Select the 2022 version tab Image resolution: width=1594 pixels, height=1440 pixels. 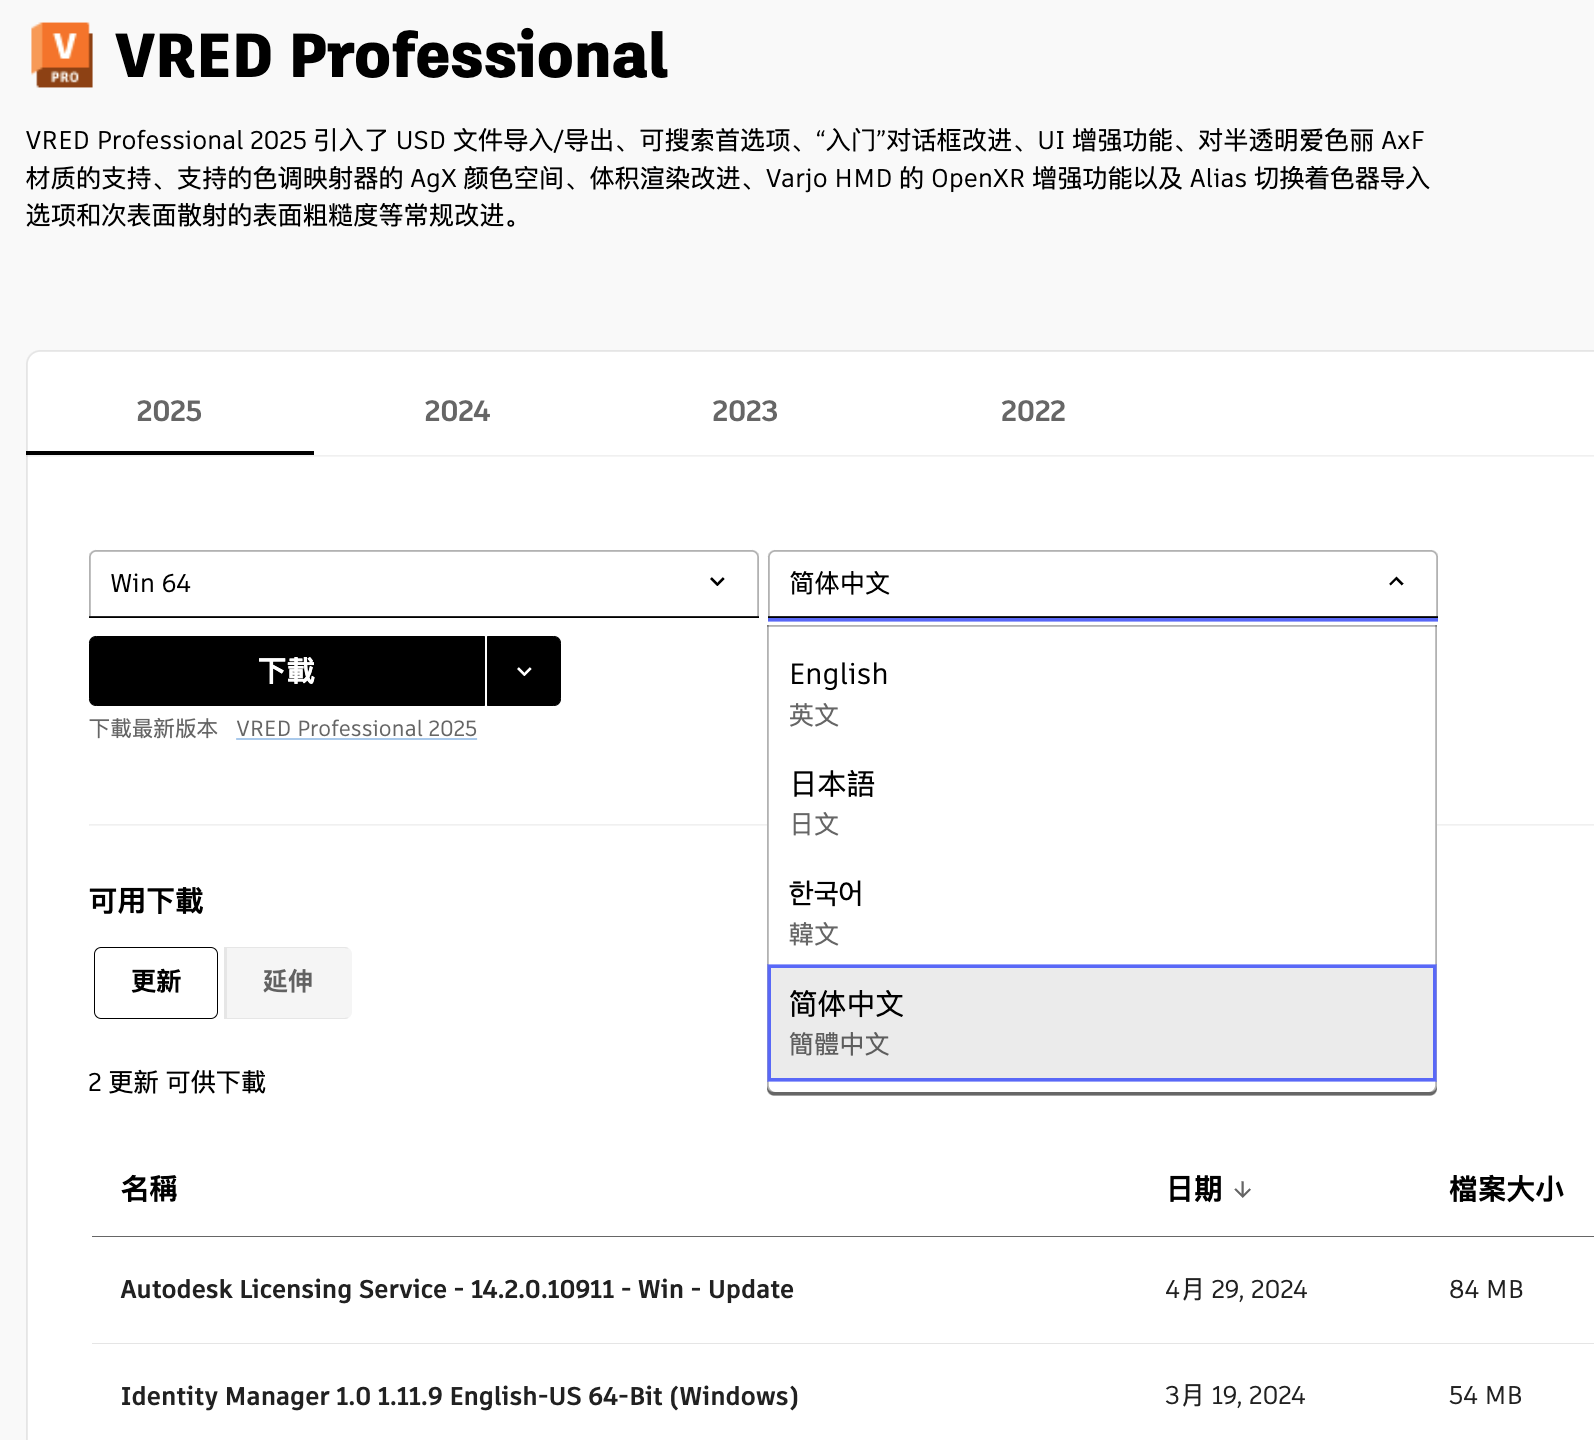point(1032,411)
